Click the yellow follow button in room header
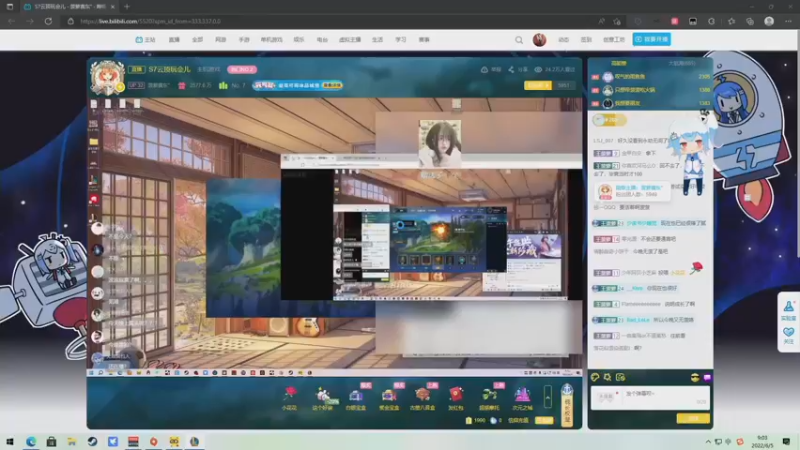 [538, 85]
